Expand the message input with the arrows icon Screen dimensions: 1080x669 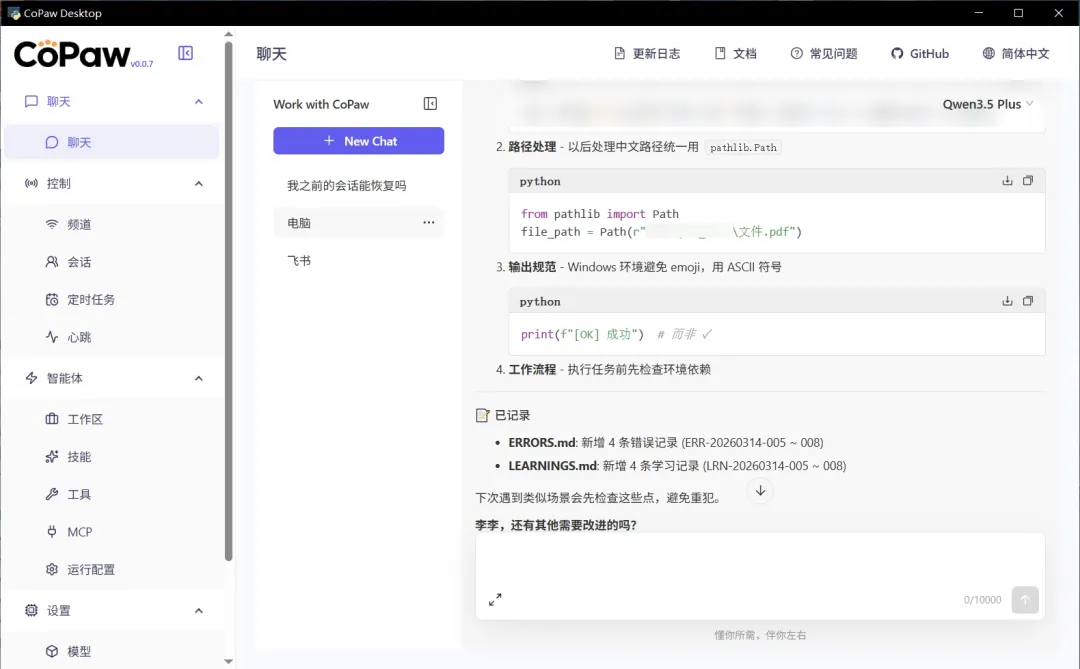pos(495,599)
